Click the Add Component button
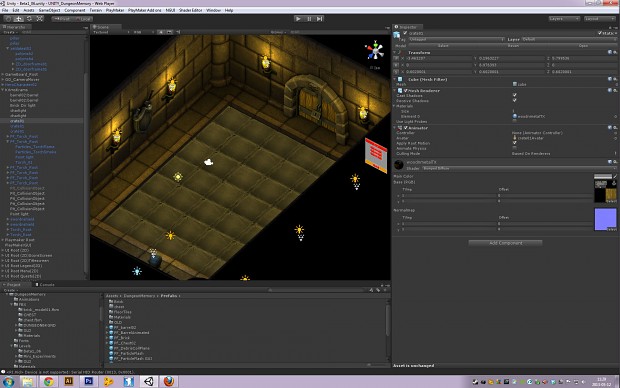The image size is (620, 388). coord(505,243)
